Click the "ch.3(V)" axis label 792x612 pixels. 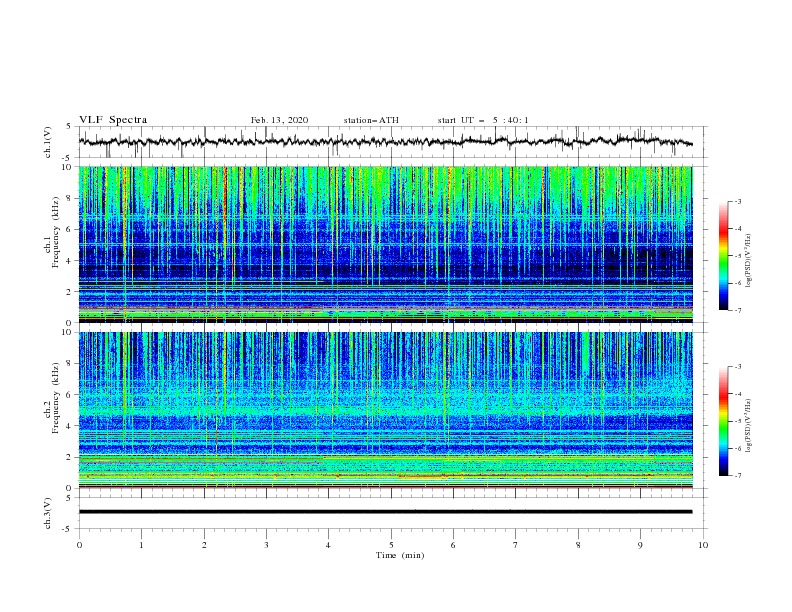click(x=48, y=513)
